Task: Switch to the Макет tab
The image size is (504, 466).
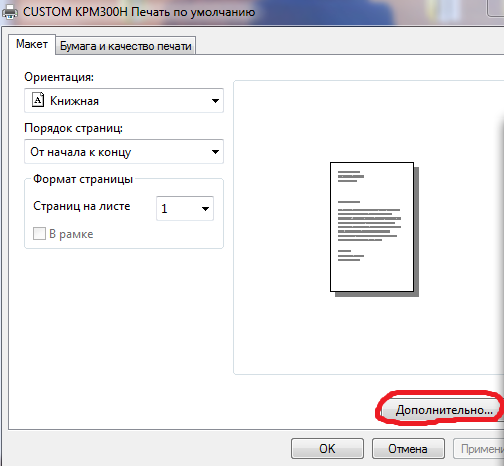Action: (x=32, y=44)
